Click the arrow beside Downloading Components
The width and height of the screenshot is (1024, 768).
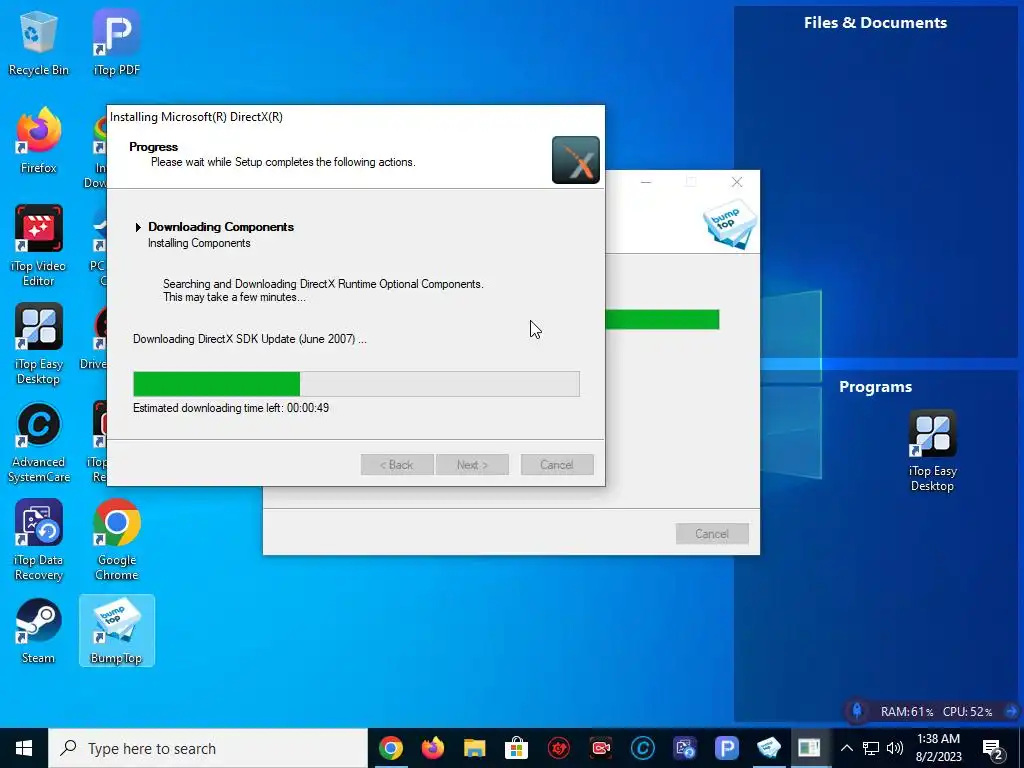pyautogui.click(x=138, y=227)
